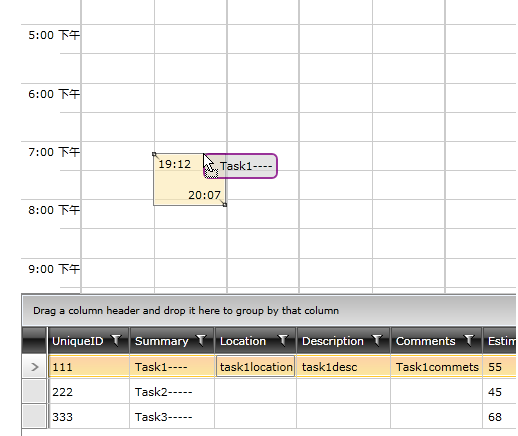Open the UniqueID column filter funnel
Screen dimensions: 518x436
click(x=116, y=340)
